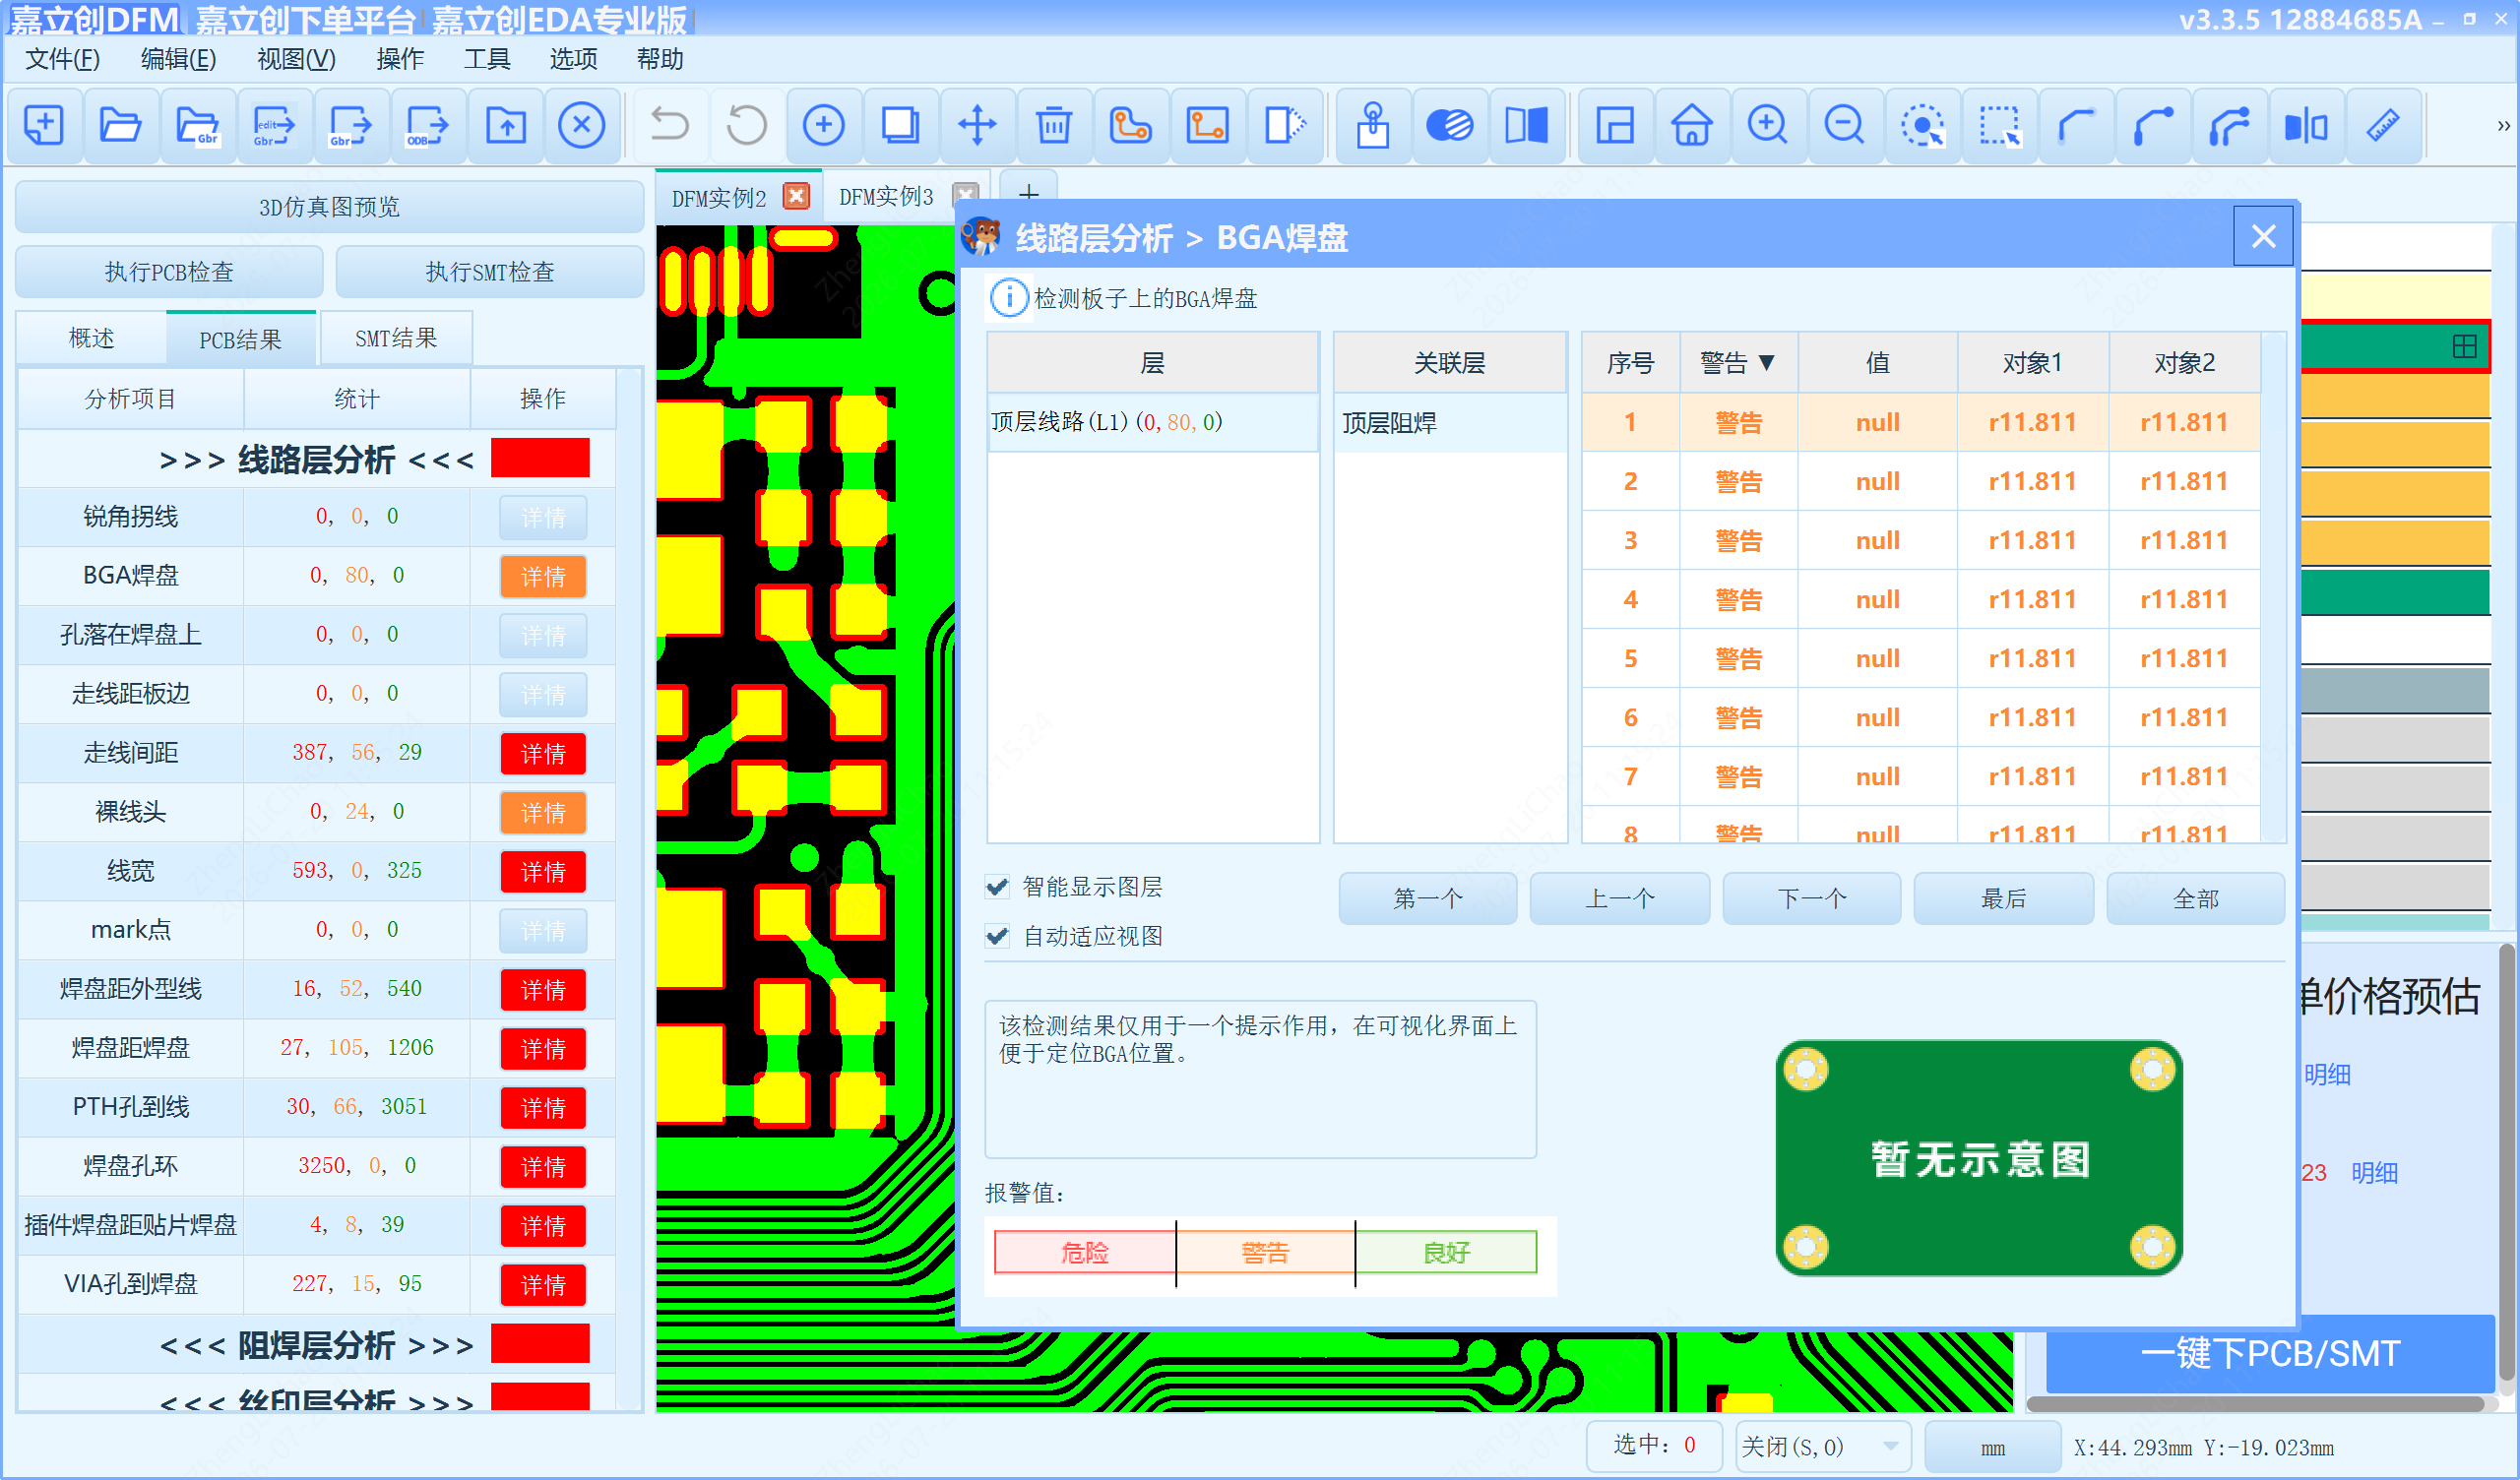Click the zoom out magnifier icon
The height and width of the screenshot is (1480, 2520).
(x=1844, y=126)
